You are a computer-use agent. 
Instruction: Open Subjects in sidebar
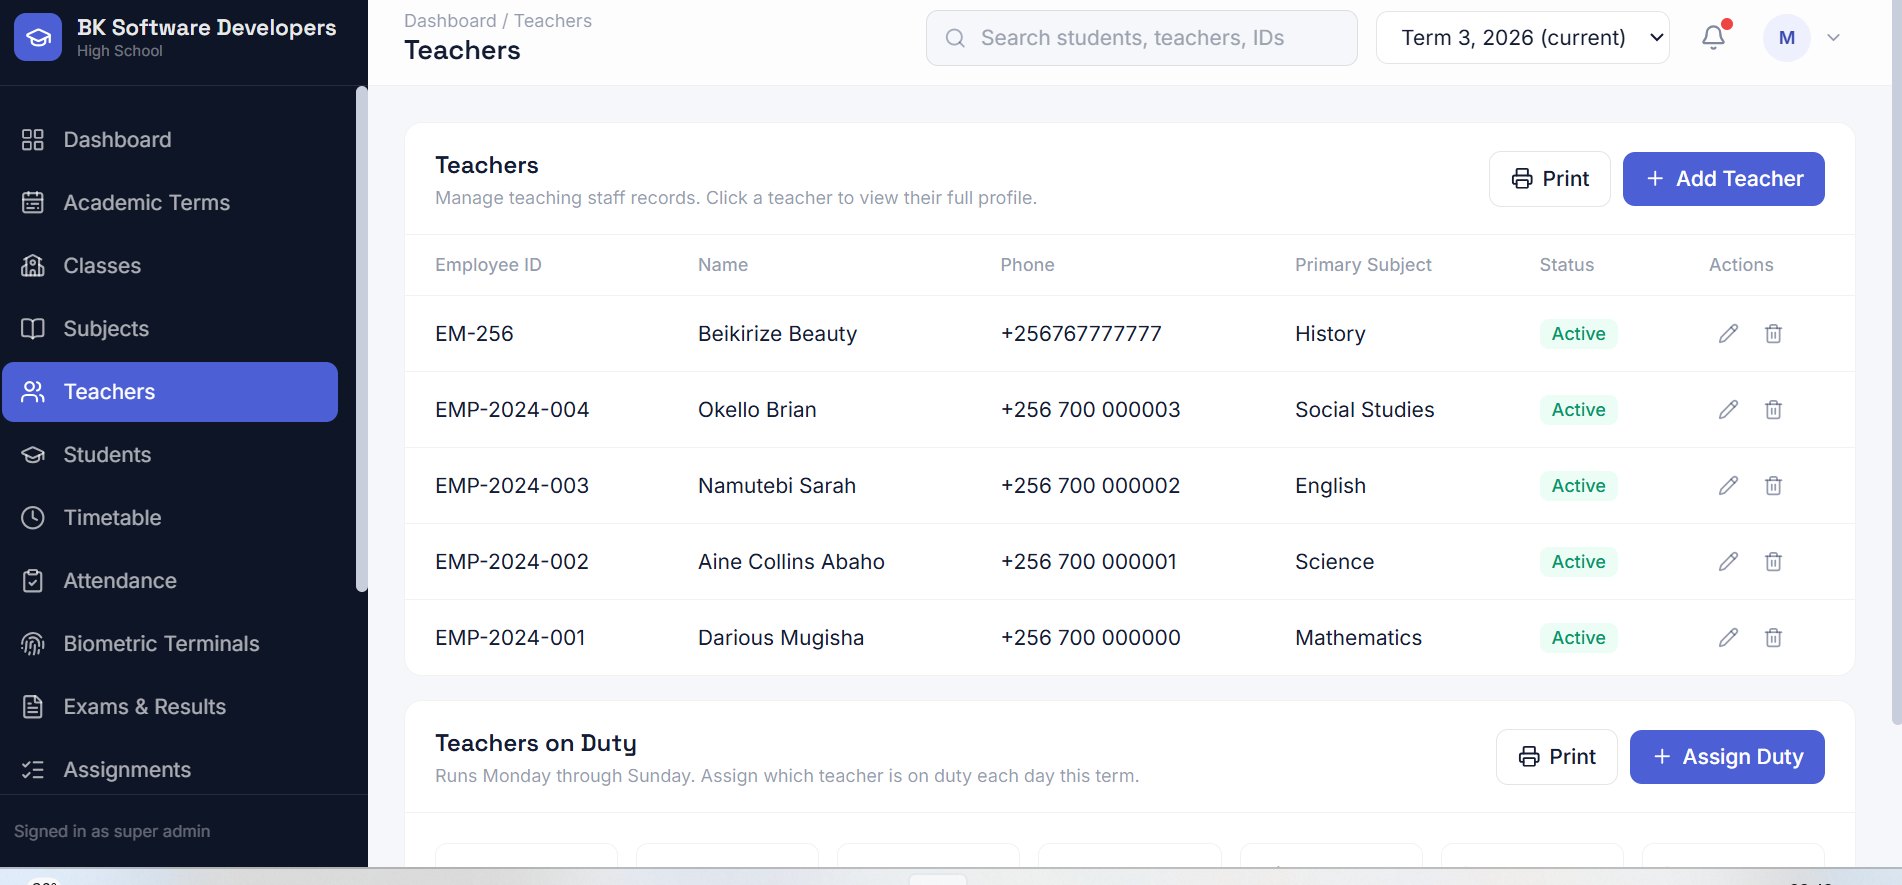pyautogui.click(x=170, y=329)
